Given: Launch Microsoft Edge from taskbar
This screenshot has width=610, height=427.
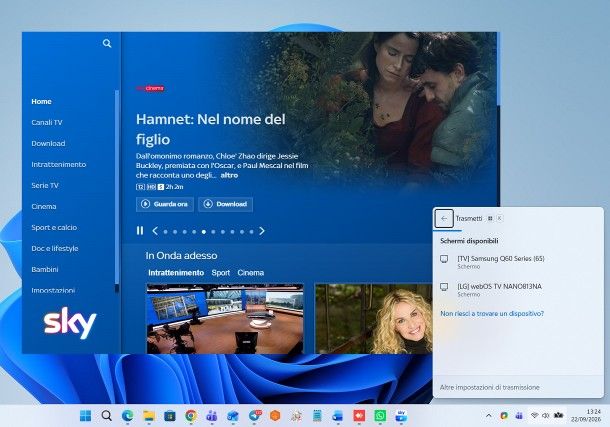Looking at the screenshot, I should tap(127, 416).
